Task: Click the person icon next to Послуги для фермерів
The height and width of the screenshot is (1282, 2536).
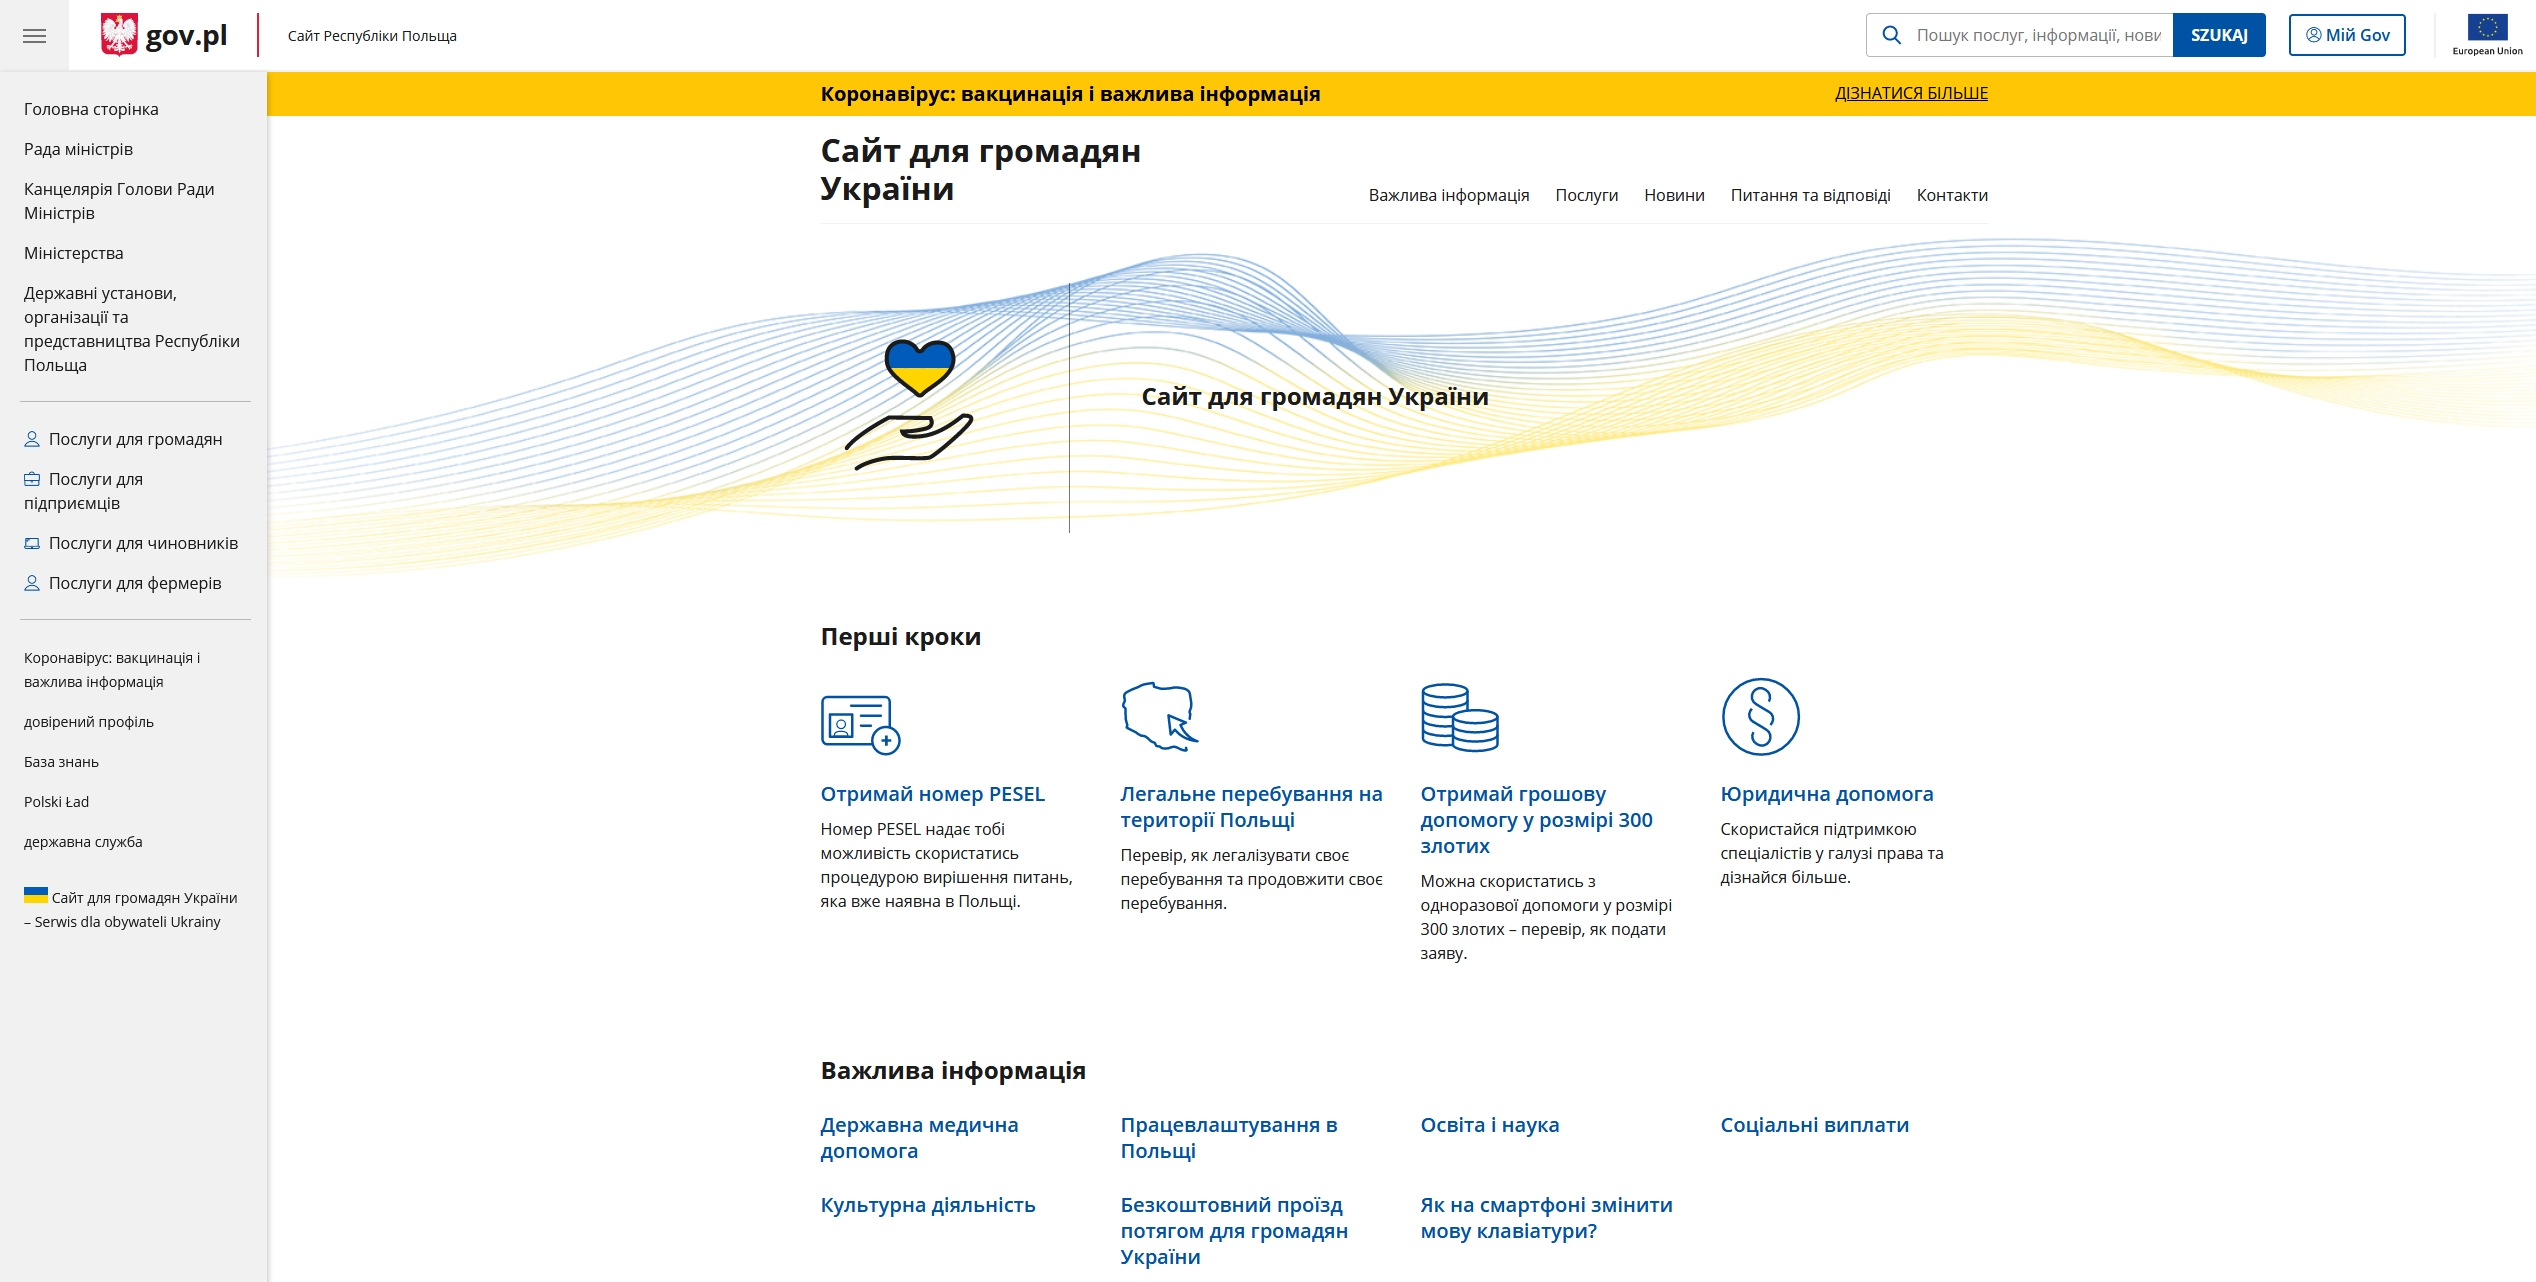Action: pyautogui.click(x=32, y=583)
